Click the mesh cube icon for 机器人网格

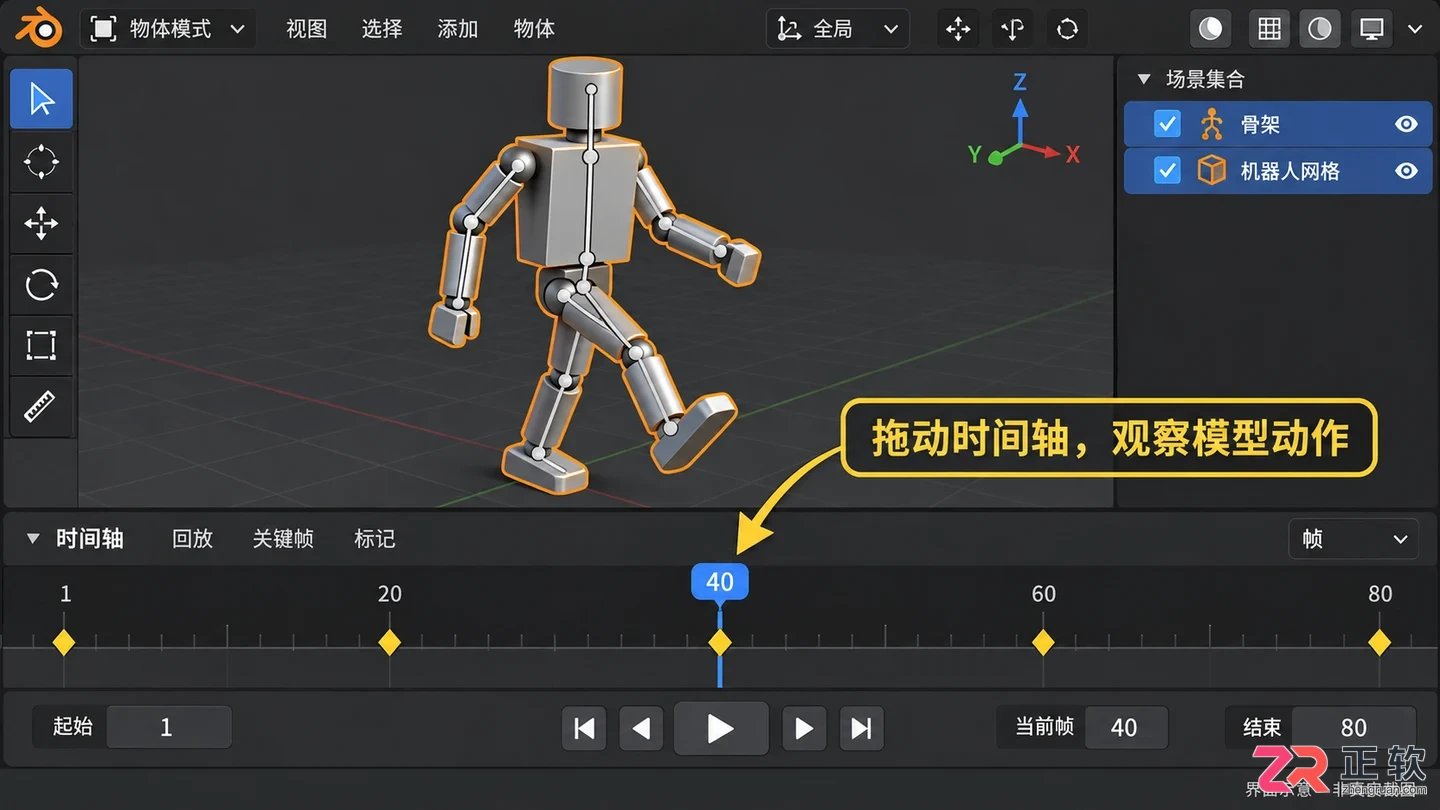point(1212,170)
